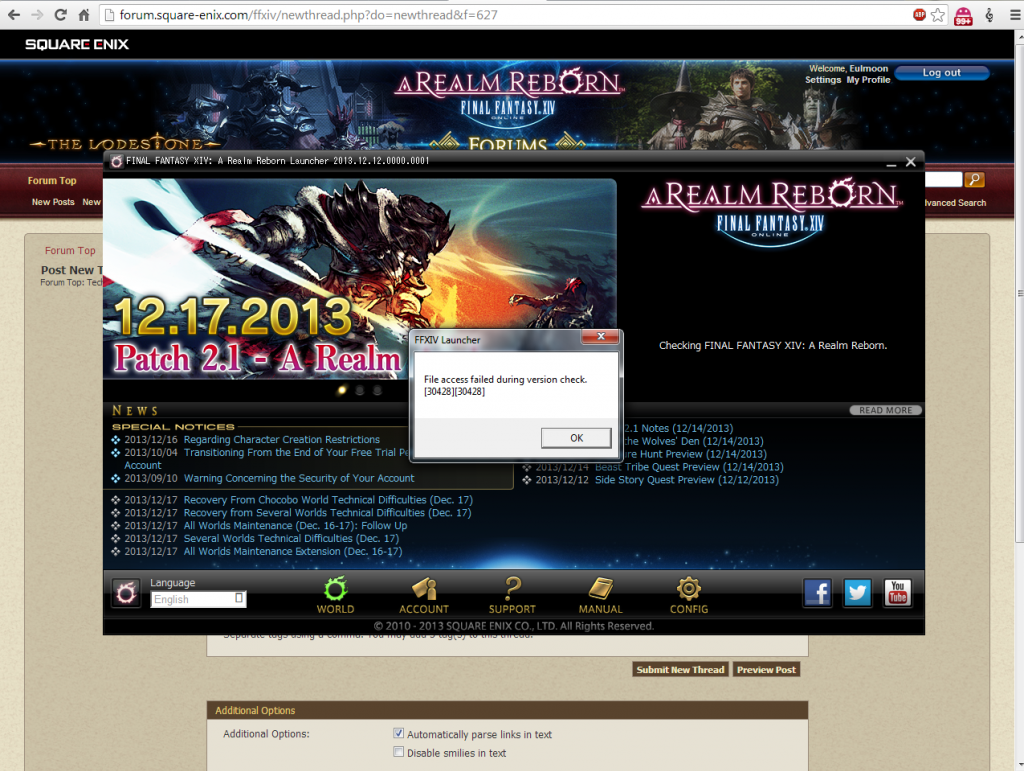Open the Adblock extension icon
1024x771 pixels.
(920, 14)
